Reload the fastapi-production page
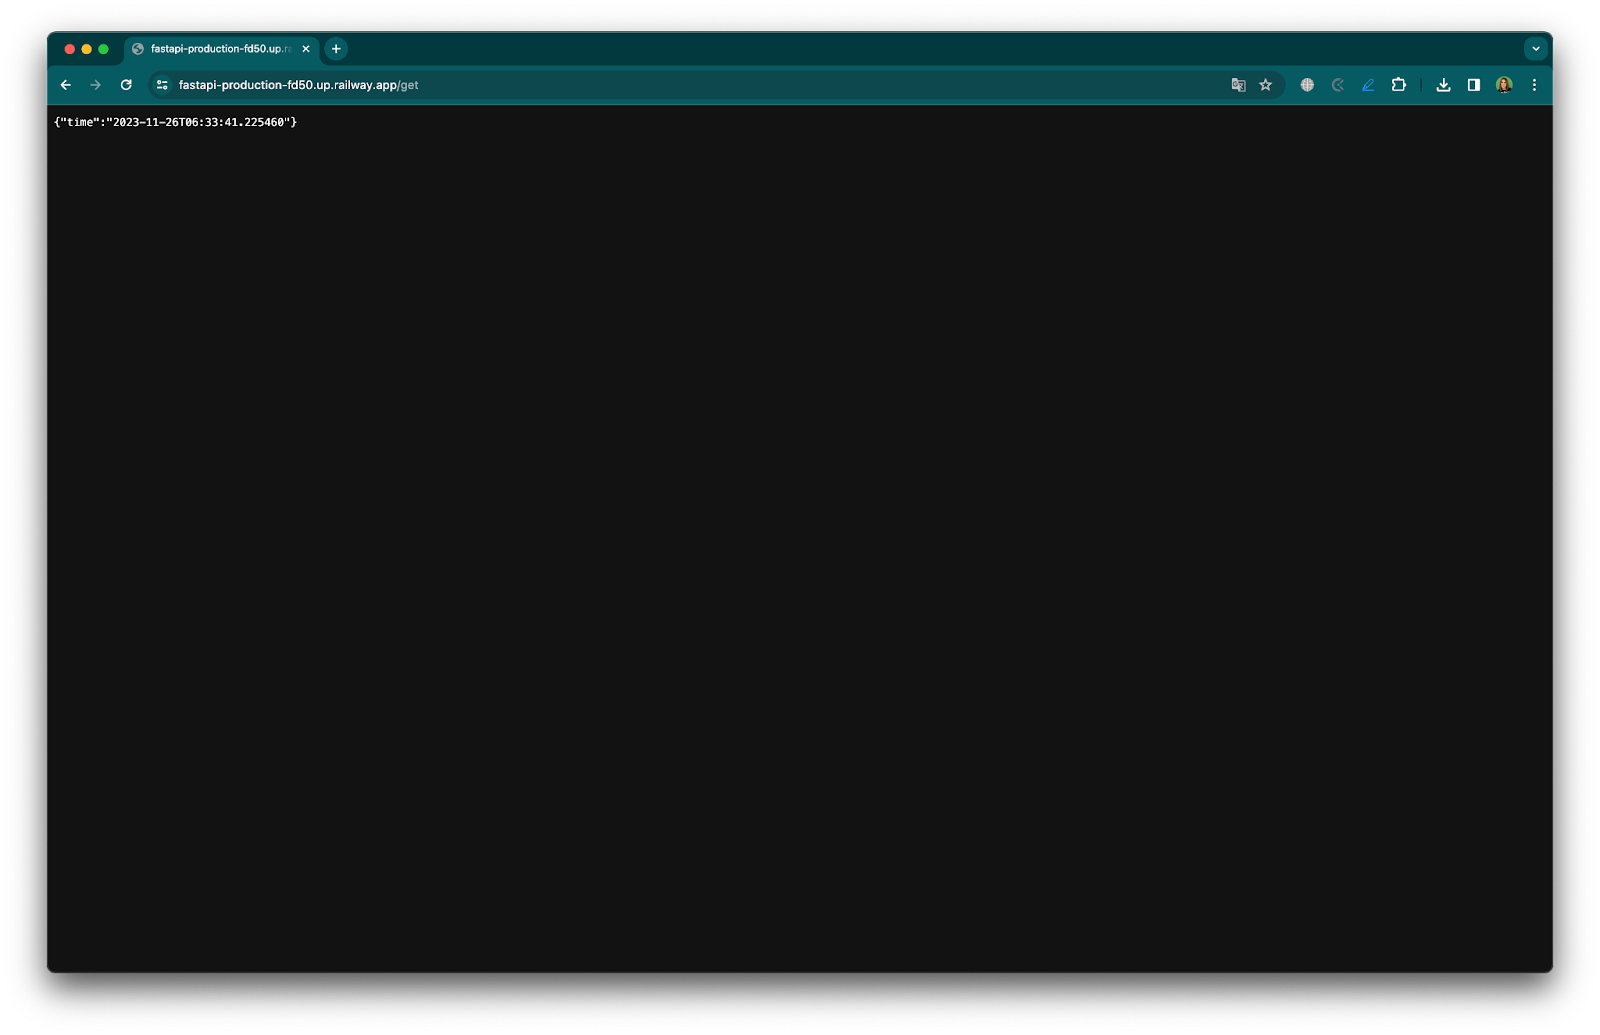The width and height of the screenshot is (1600, 1035). 126,85
